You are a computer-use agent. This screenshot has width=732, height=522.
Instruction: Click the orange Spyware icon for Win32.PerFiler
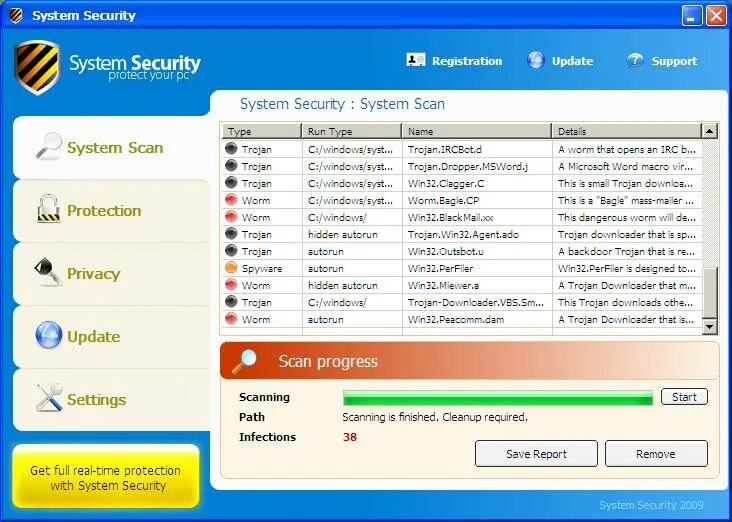(x=231, y=268)
